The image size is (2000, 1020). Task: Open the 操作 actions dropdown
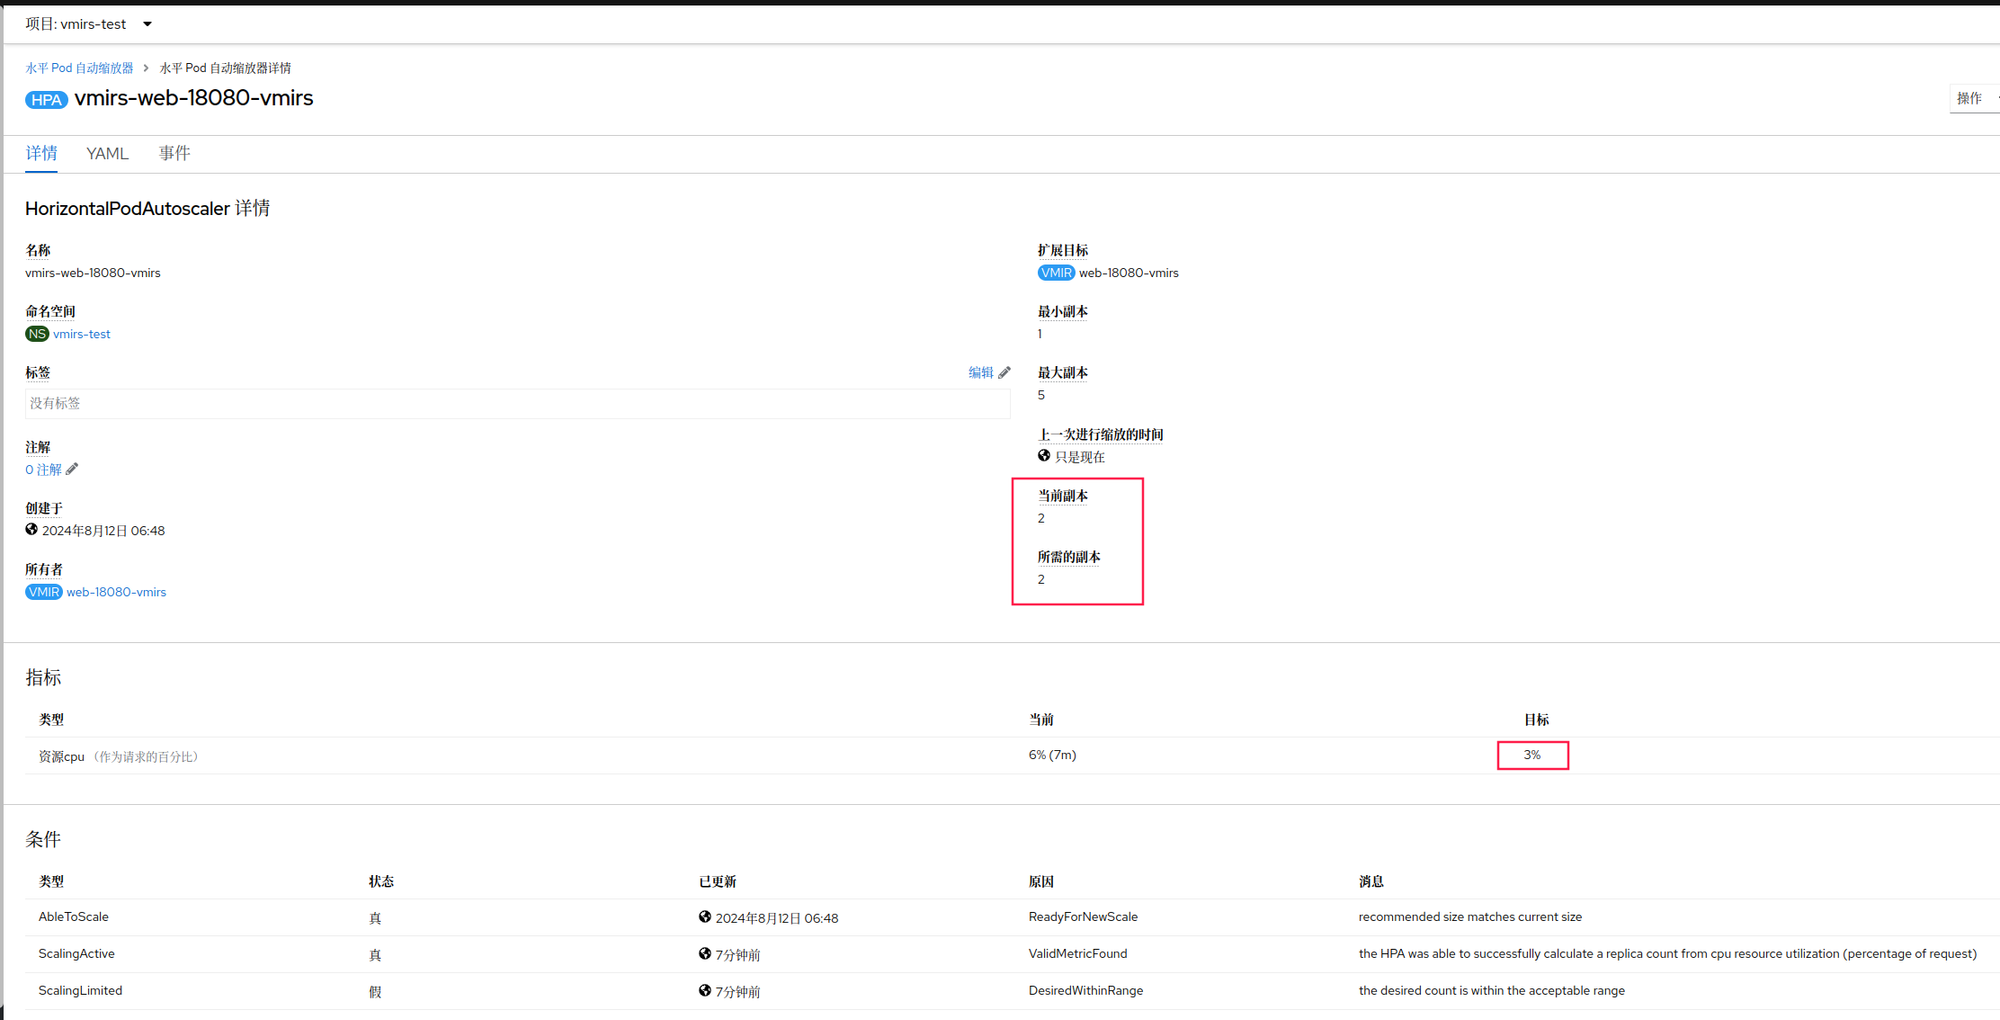tap(1975, 98)
